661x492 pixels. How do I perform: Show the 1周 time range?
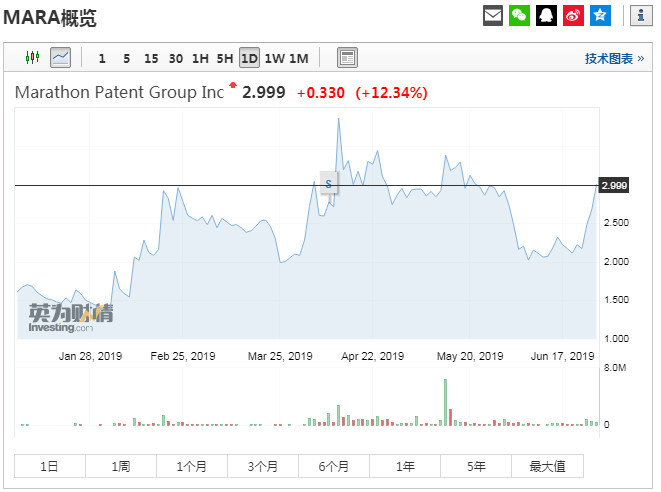[x=121, y=466]
